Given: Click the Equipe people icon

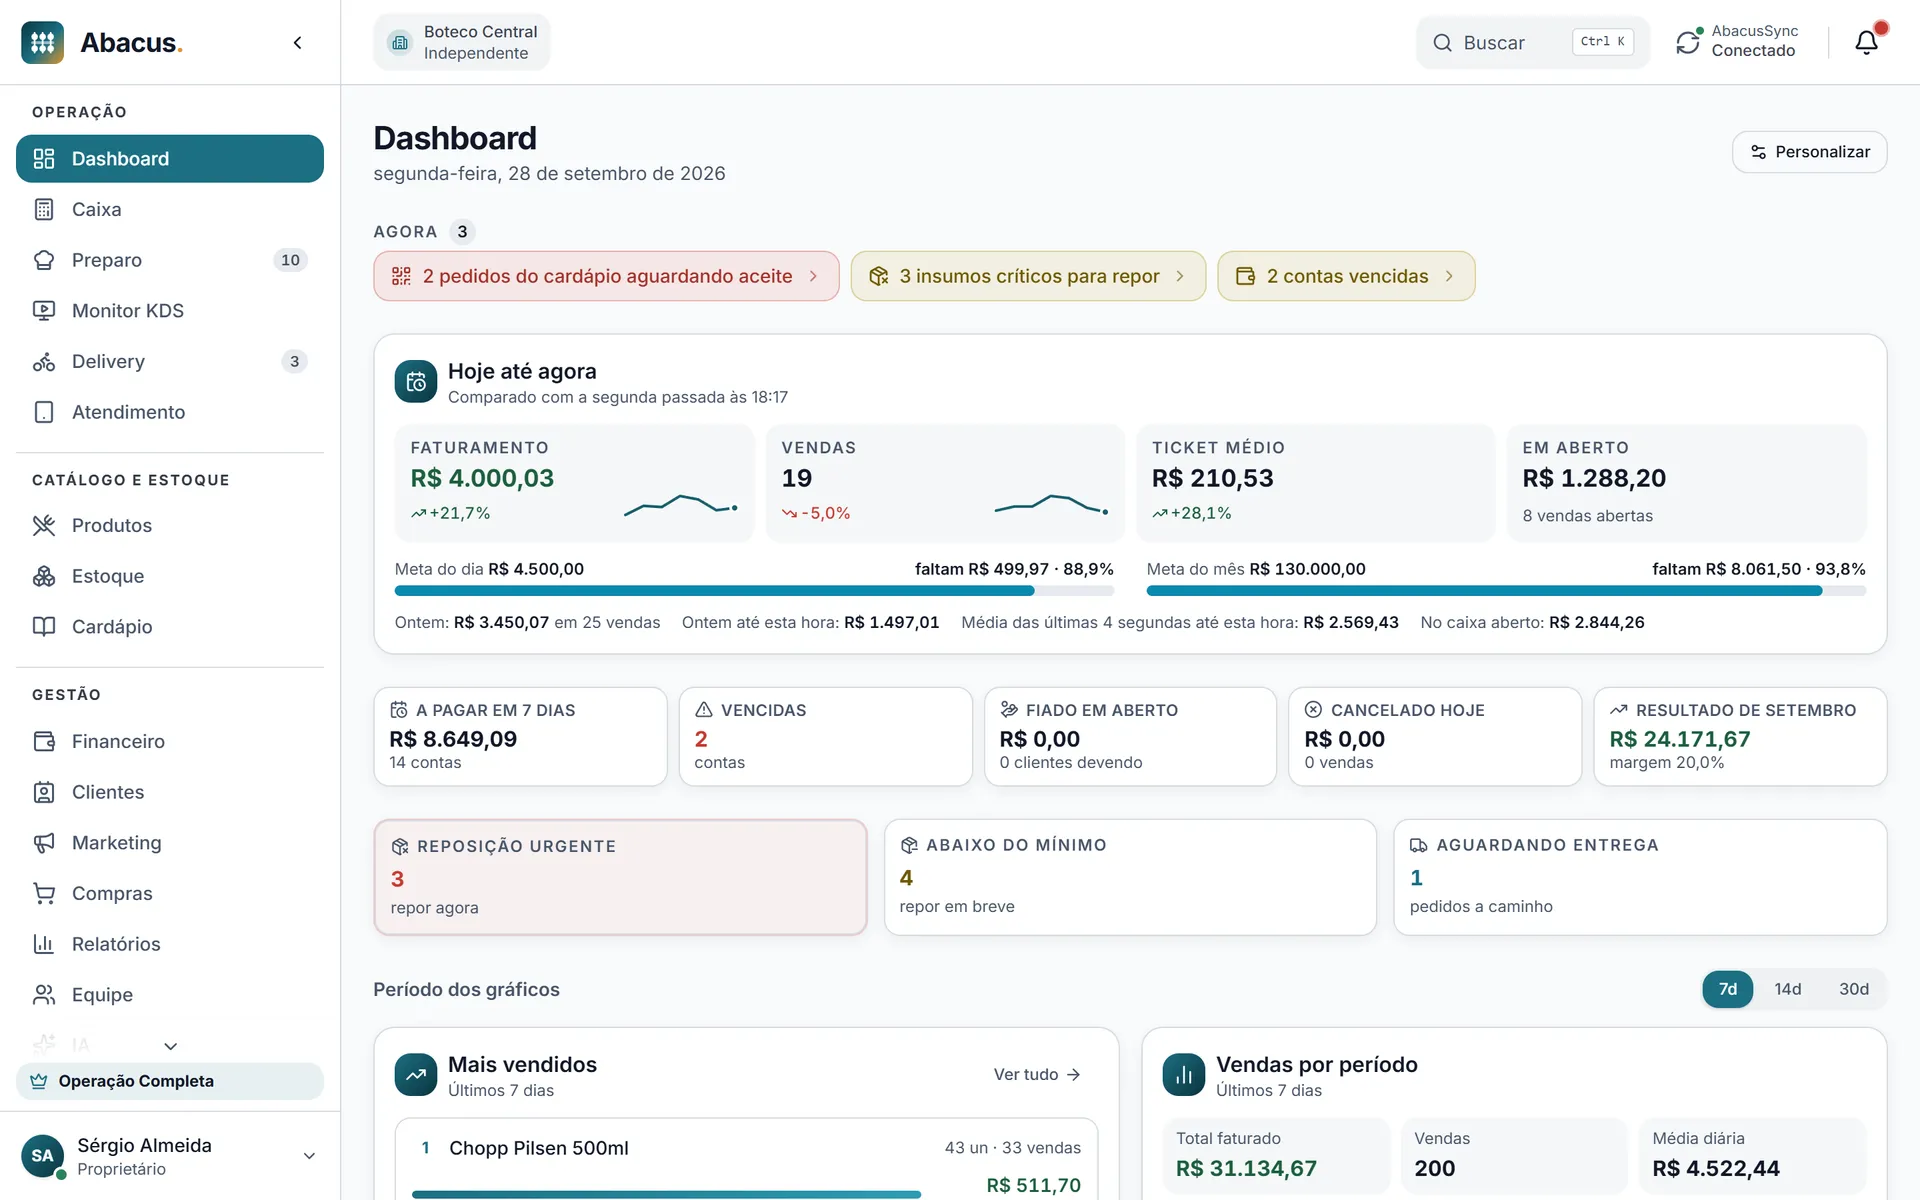Looking at the screenshot, I should [44, 995].
